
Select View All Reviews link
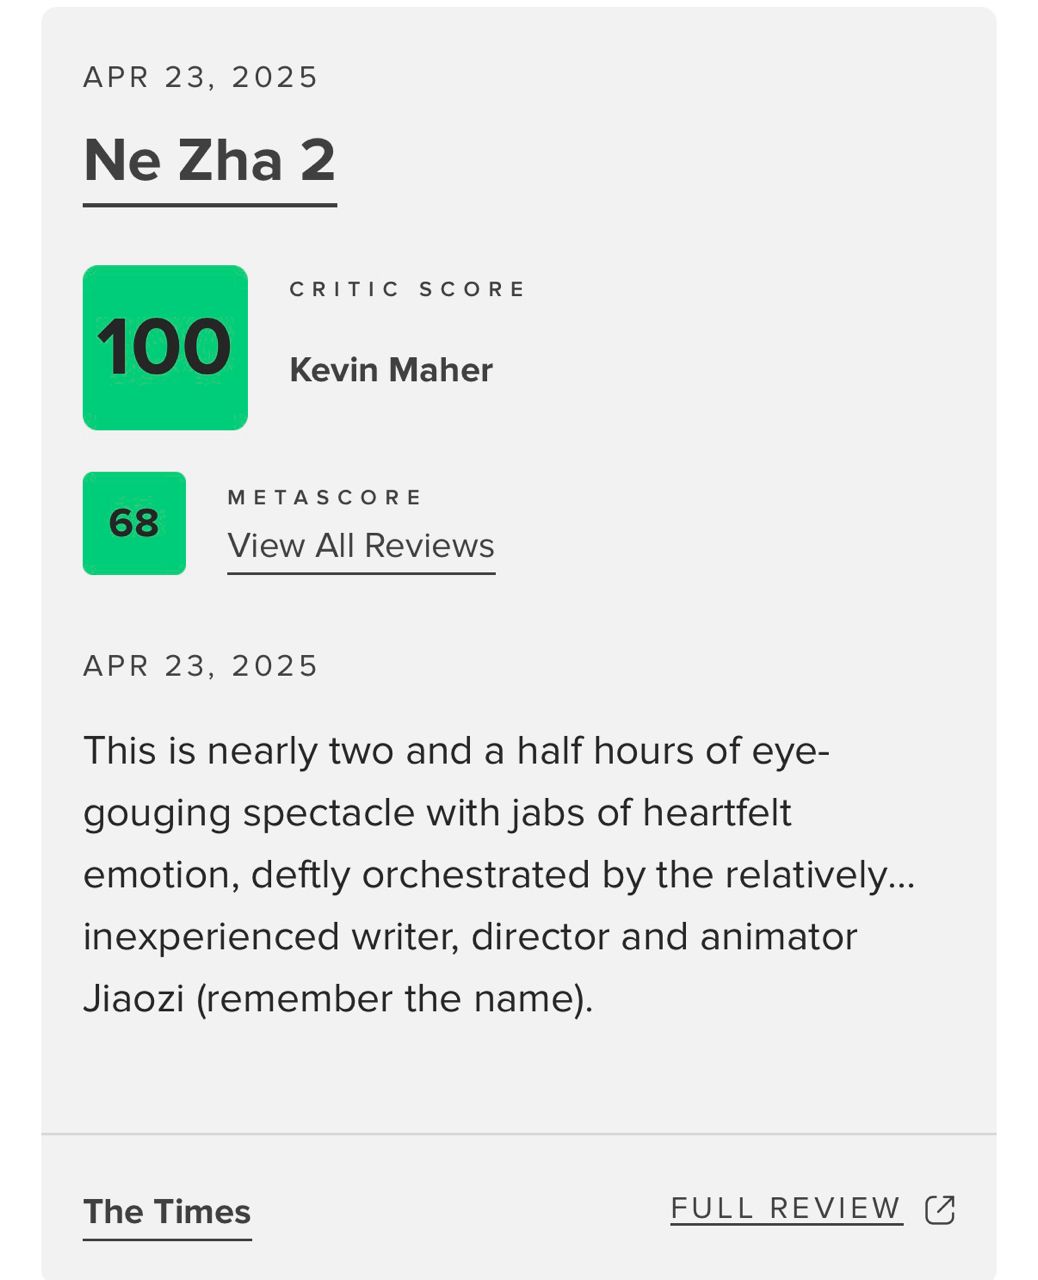[x=361, y=546]
